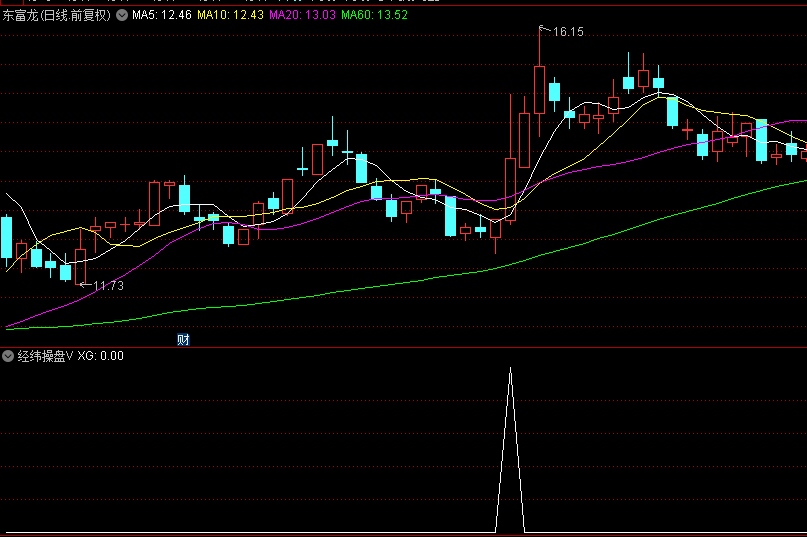This screenshot has height=537, width=807.
Task: Select the MA20: 13.03 label
Action: pyautogui.click(x=302, y=15)
